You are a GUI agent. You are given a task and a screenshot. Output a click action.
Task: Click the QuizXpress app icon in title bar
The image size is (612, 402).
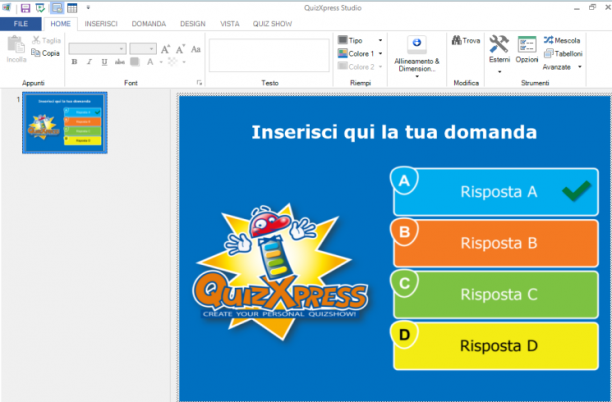click(x=6, y=7)
